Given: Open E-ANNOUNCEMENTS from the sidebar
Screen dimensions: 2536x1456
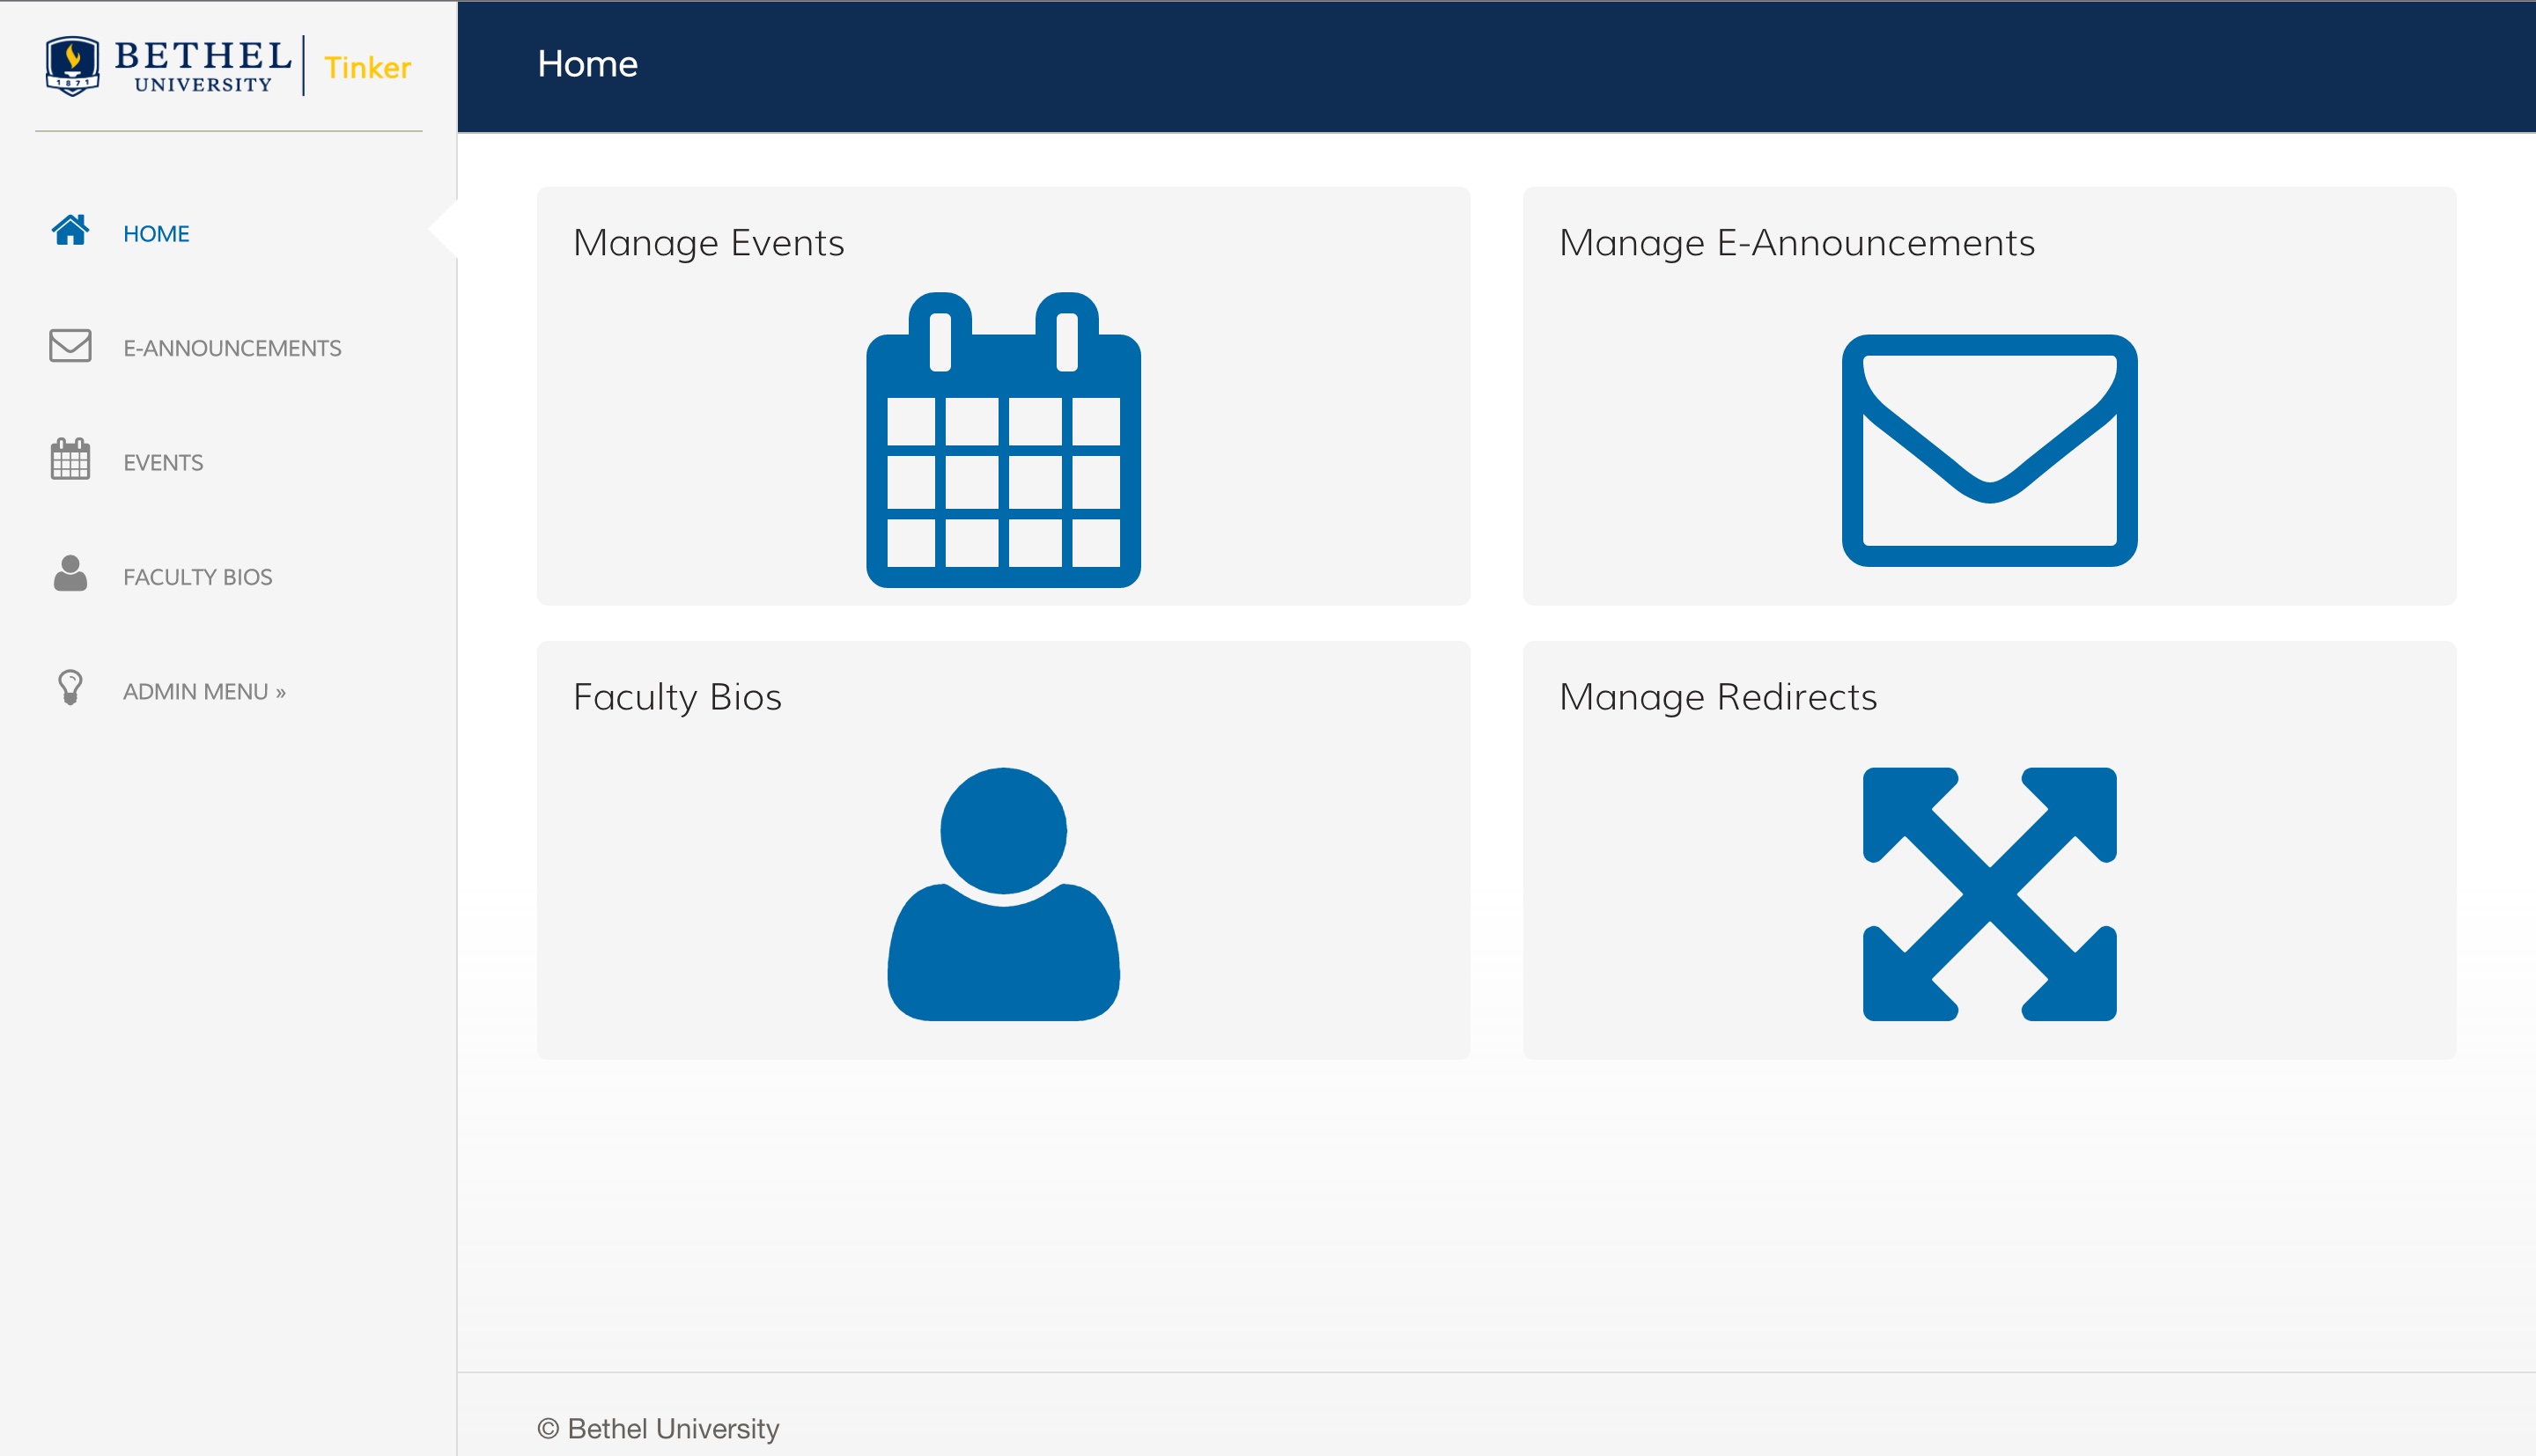Looking at the screenshot, I should [x=232, y=348].
